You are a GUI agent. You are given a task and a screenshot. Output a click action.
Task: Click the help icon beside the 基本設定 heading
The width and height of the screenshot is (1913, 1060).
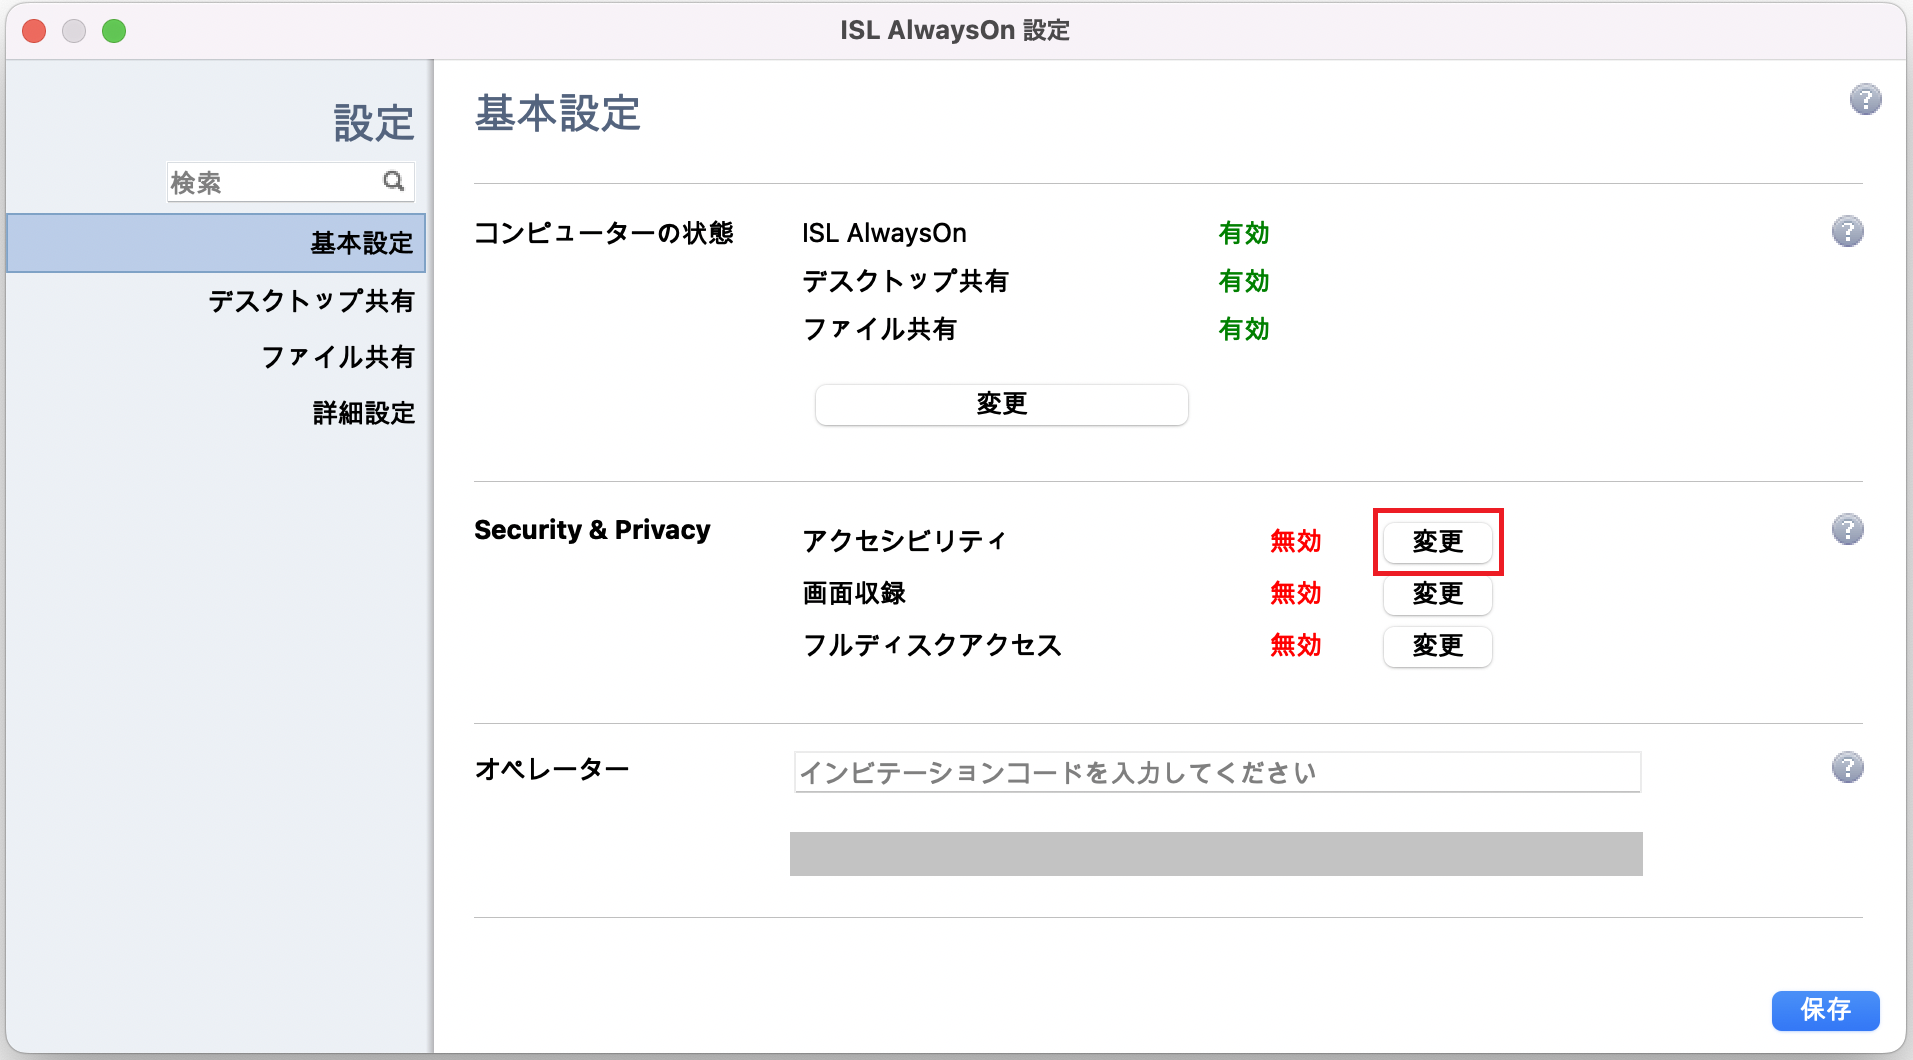click(x=1865, y=100)
